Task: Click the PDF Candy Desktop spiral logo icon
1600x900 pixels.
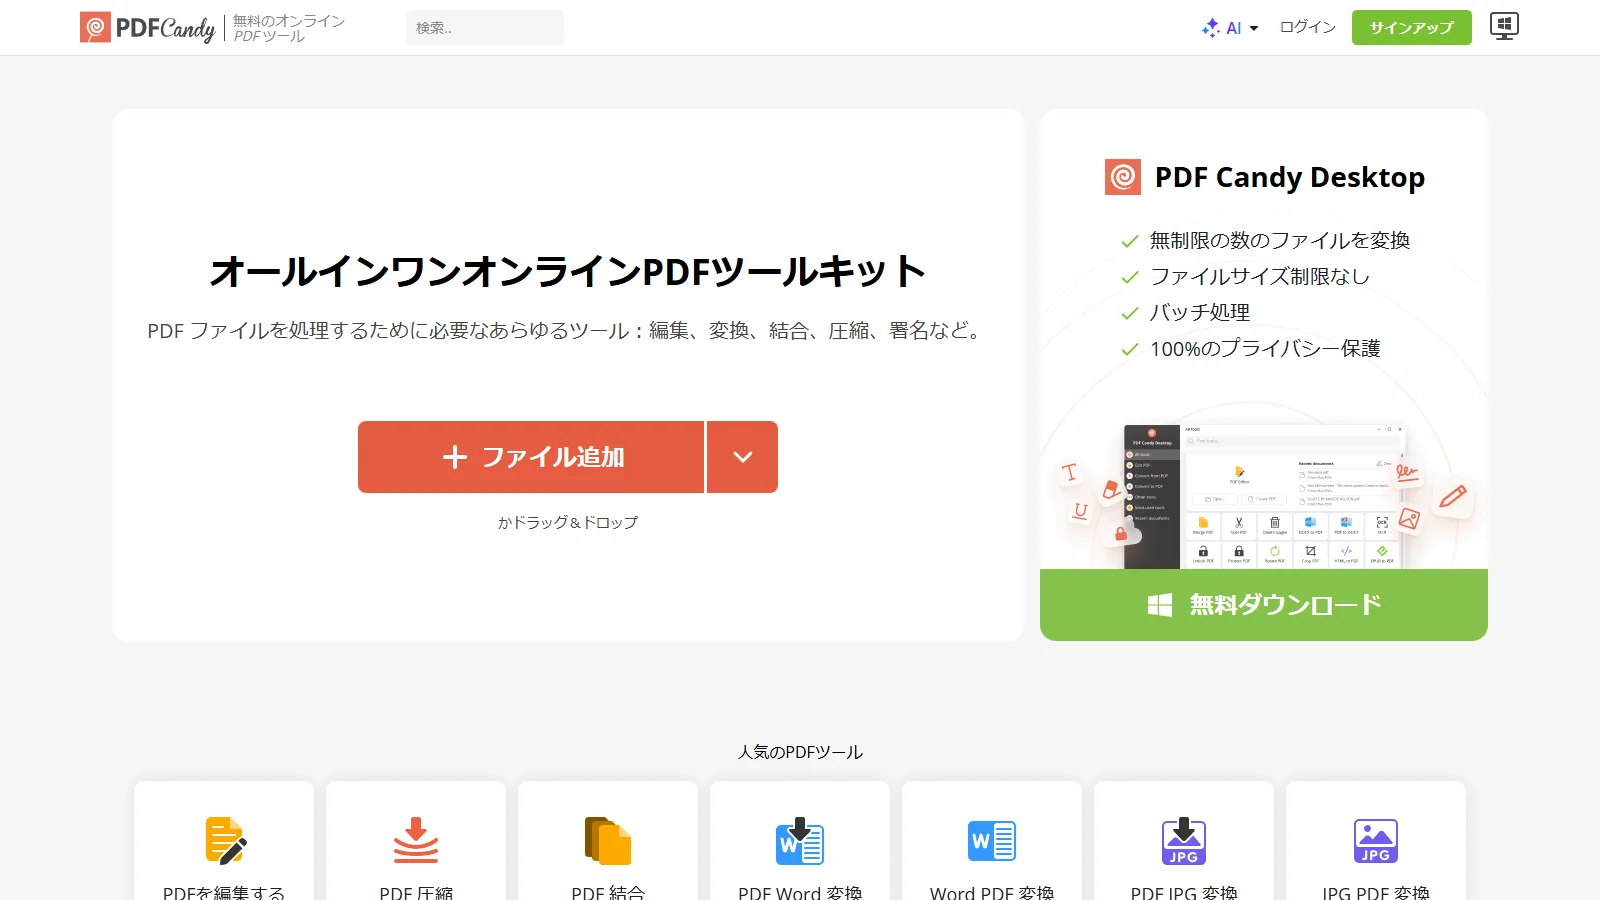Action: tap(1123, 177)
